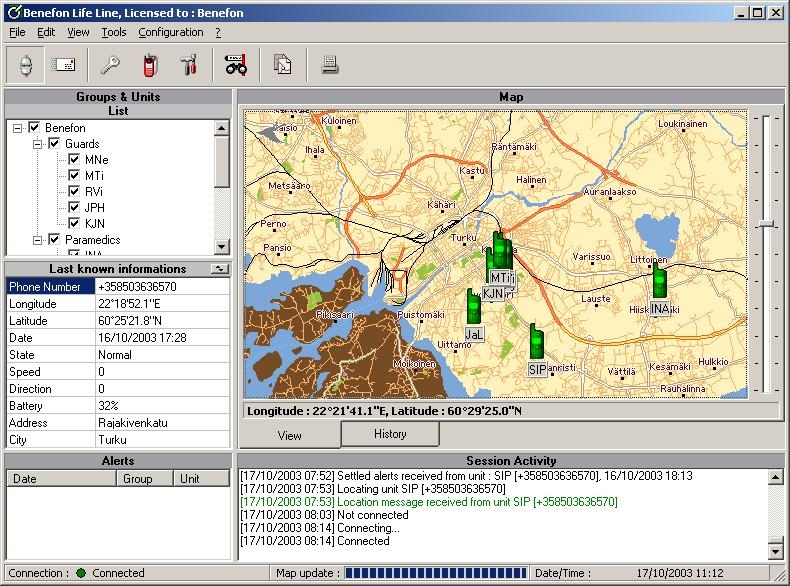The image size is (790, 586).
Task: Click the map zoom slider handle
Action: [766, 223]
